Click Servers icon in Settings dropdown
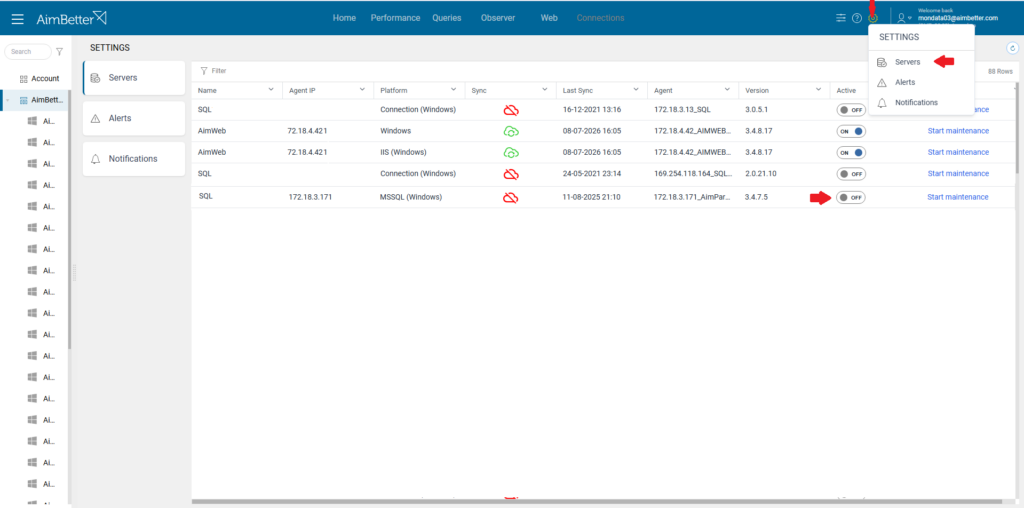The width and height of the screenshot is (1024, 508). 882,62
